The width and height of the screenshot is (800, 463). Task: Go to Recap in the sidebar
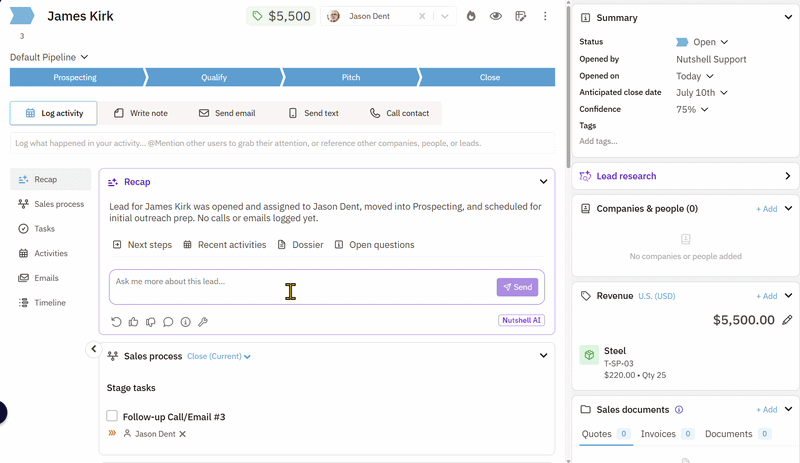tap(51, 180)
